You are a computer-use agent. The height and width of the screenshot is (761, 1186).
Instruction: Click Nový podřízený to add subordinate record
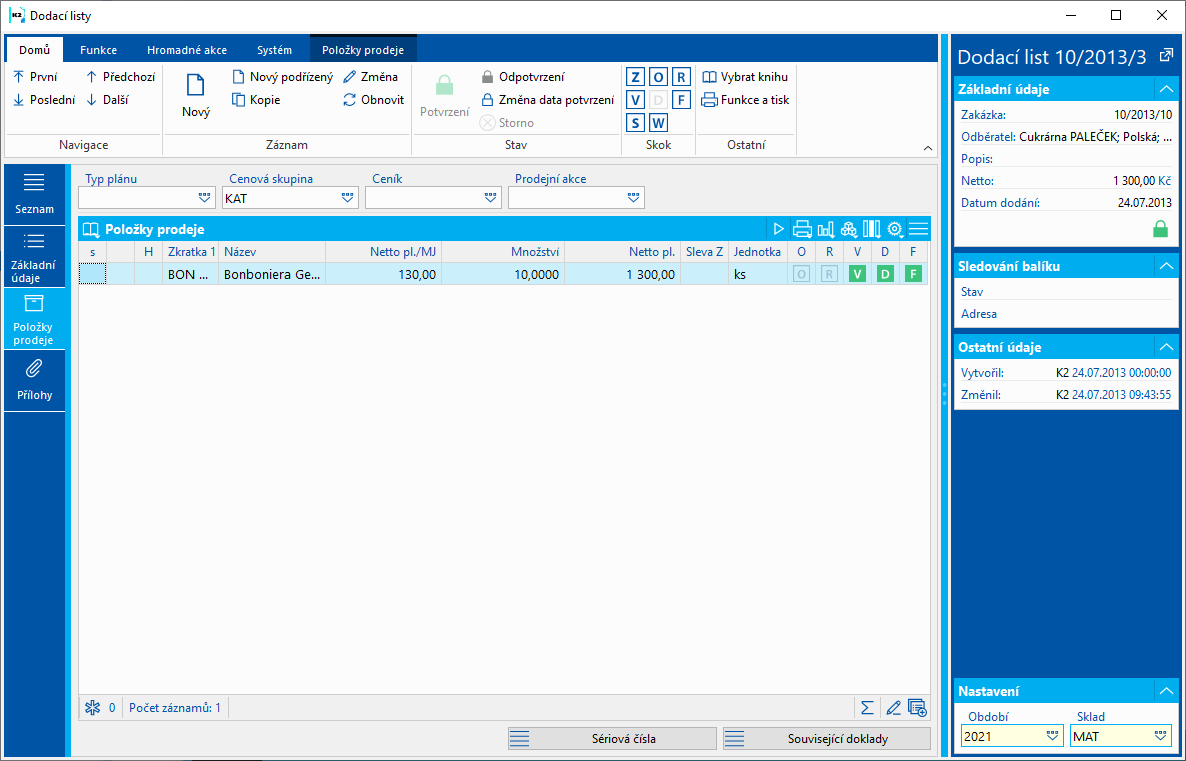click(x=282, y=76)
